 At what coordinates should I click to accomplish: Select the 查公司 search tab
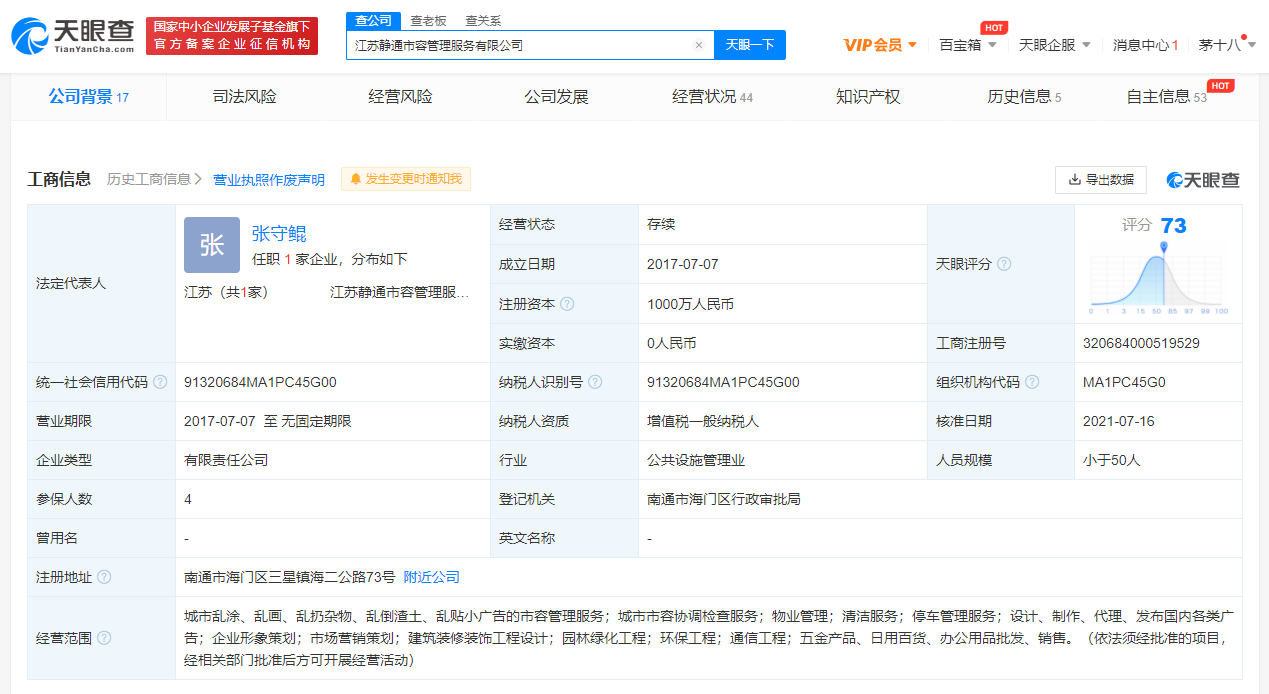(x=373, y=20)
